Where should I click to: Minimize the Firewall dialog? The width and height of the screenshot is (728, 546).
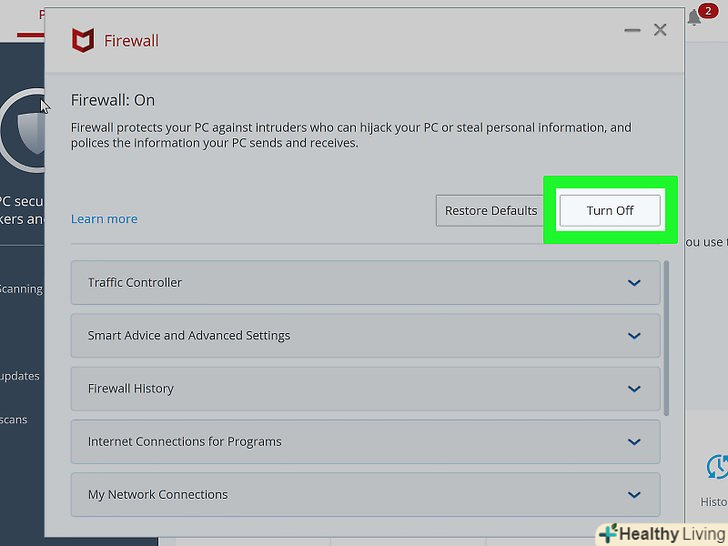(632, 31)
